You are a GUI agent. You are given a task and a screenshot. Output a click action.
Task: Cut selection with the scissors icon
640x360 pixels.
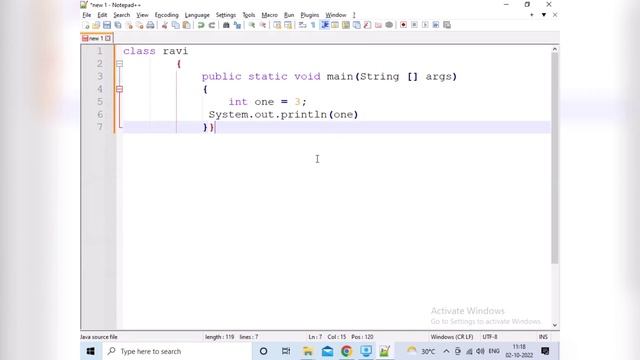tap(164, 25)
